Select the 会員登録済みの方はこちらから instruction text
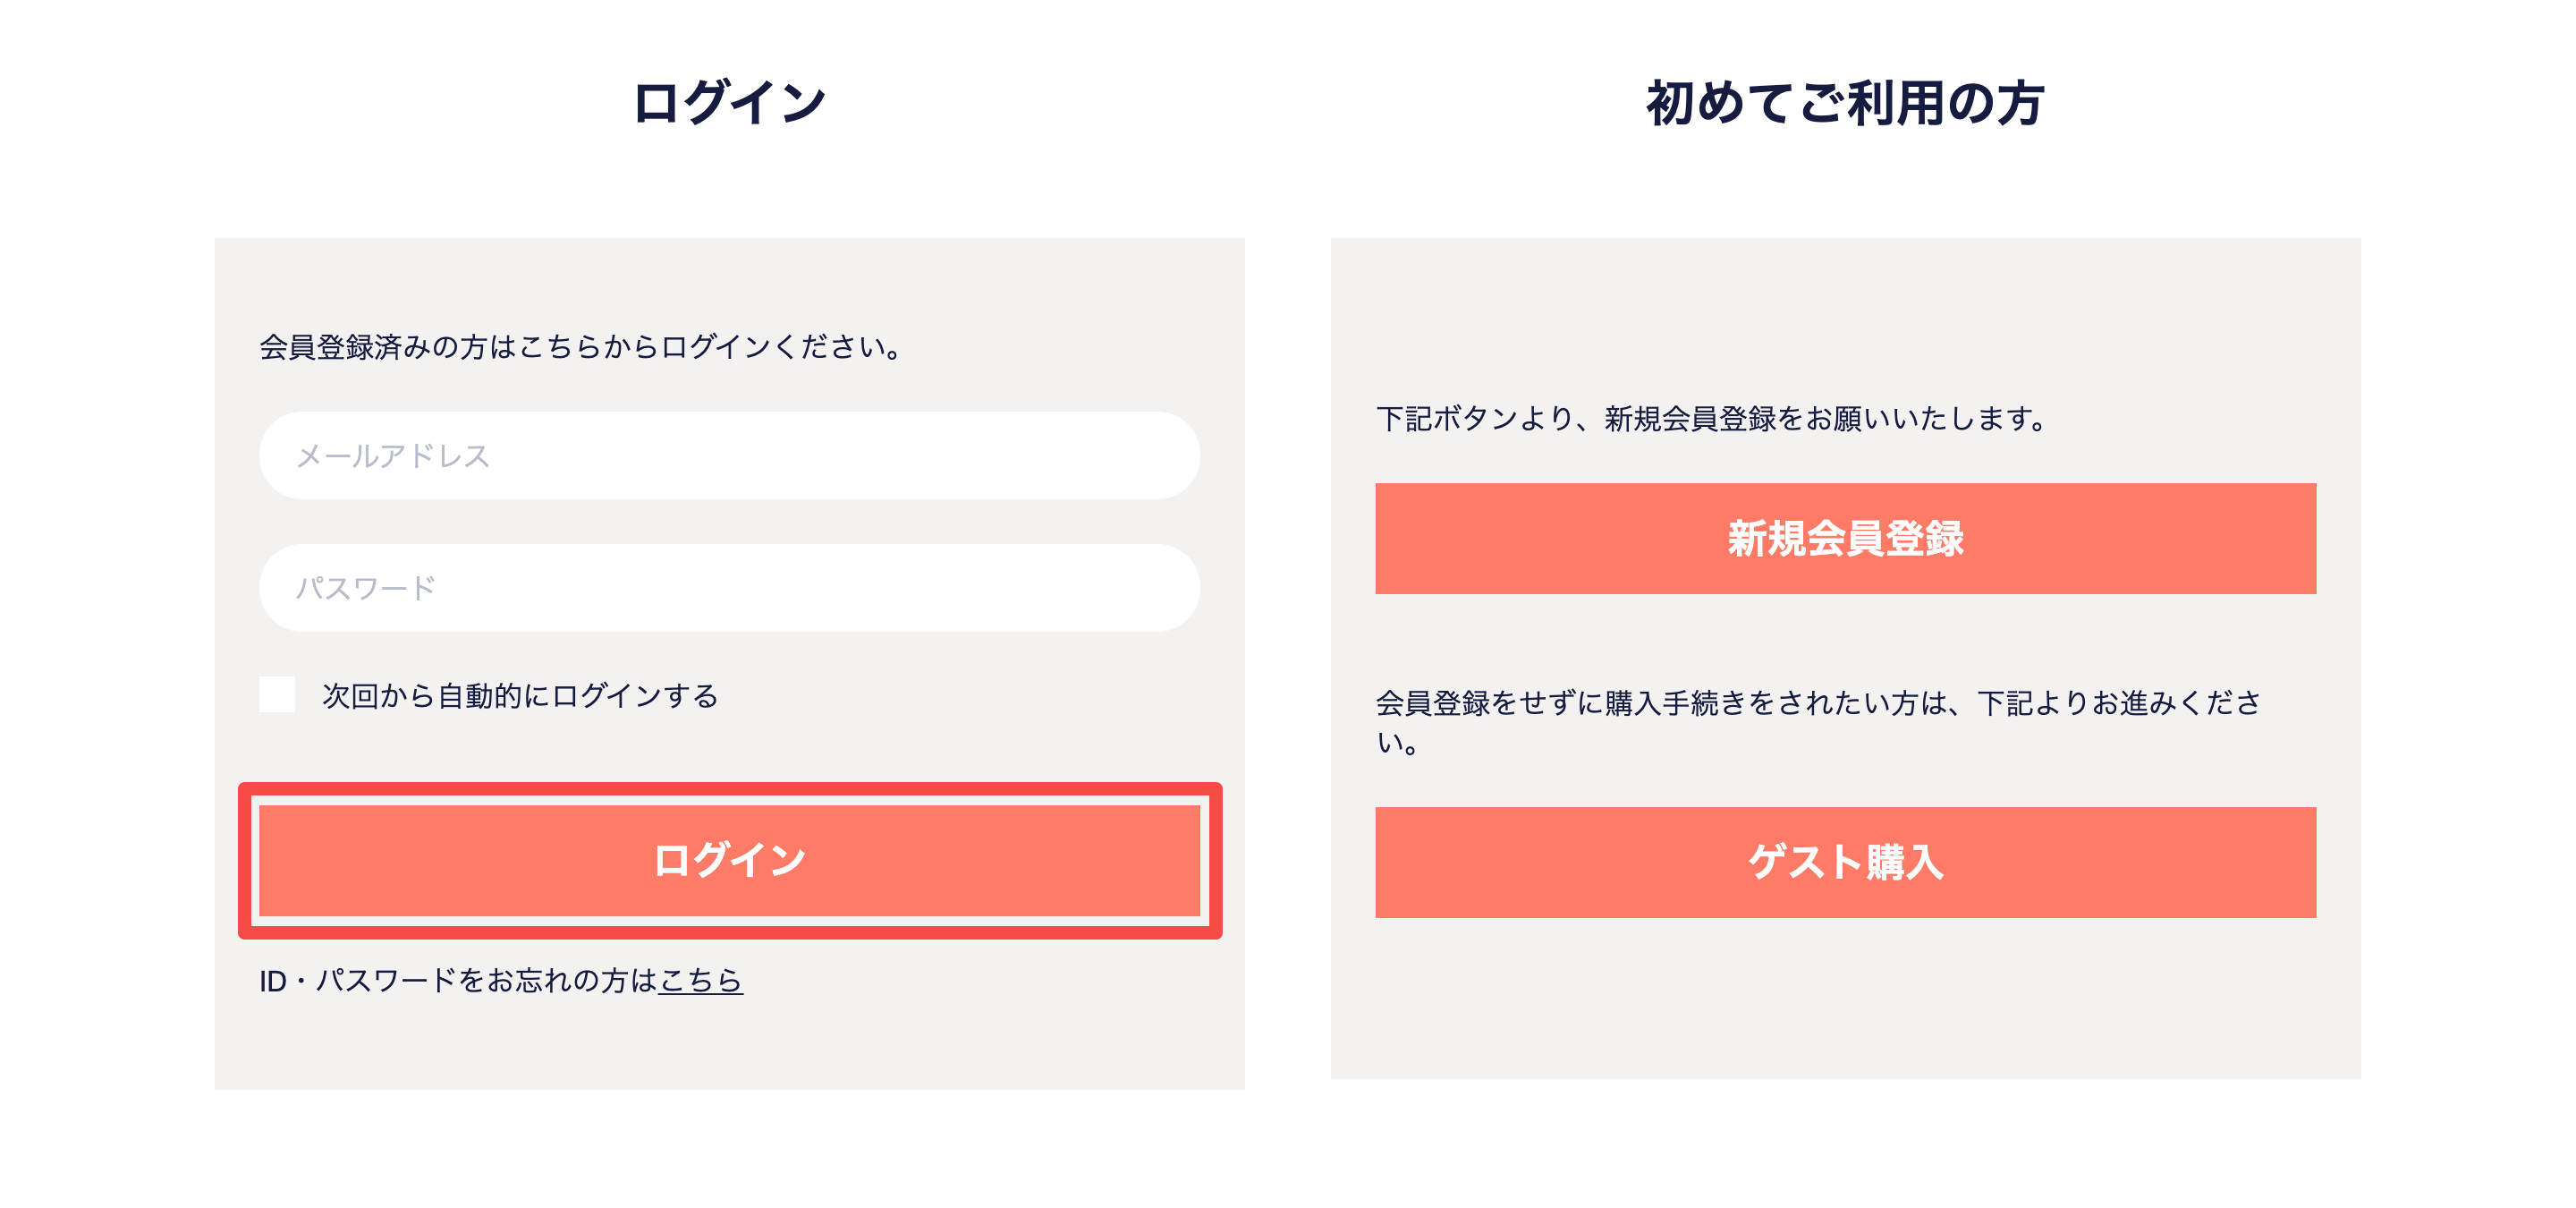 (582, 347)
